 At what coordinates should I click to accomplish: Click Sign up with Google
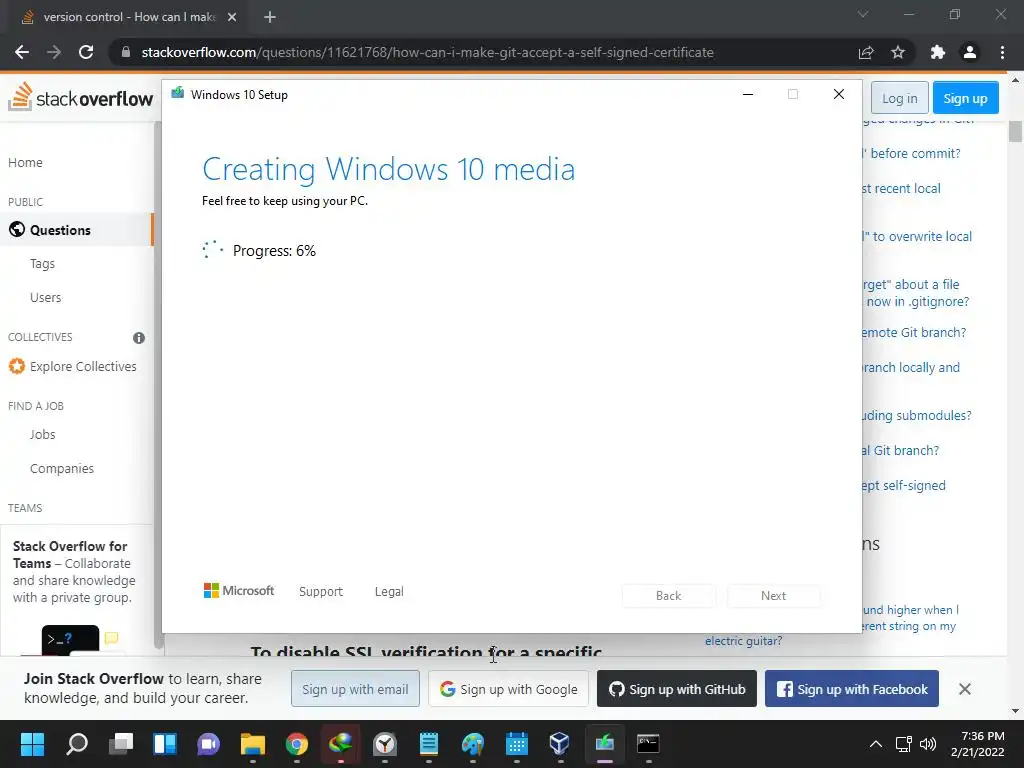coord(508,689)
